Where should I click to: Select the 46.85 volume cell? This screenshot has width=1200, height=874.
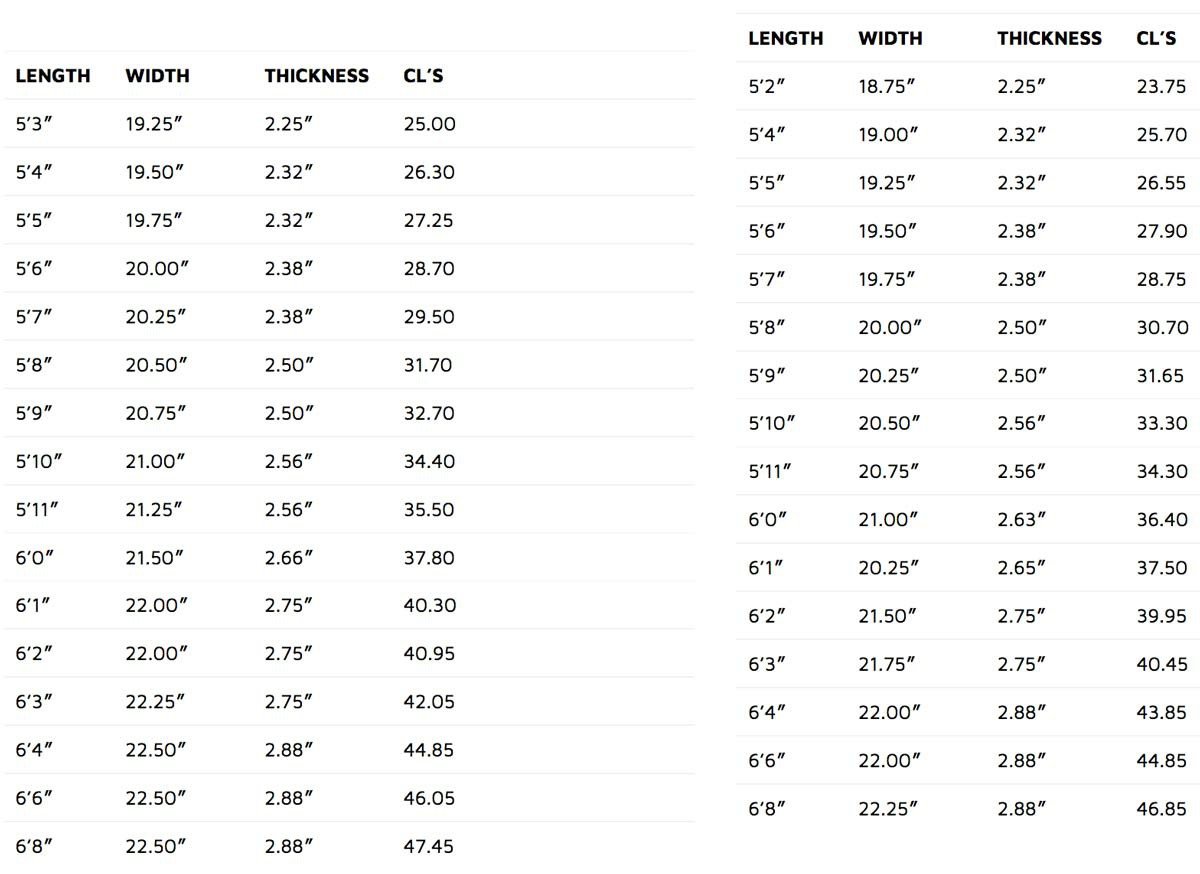pos(1161,809)
